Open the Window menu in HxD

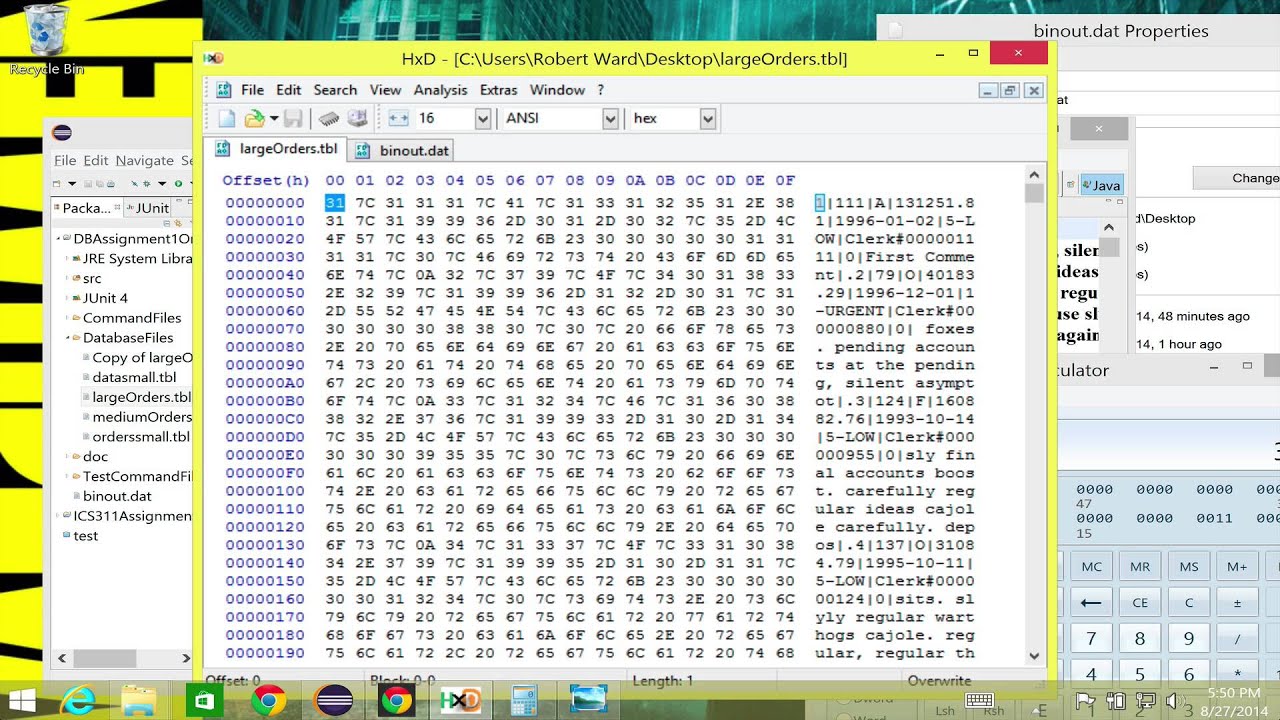click(x=557, y=90)
